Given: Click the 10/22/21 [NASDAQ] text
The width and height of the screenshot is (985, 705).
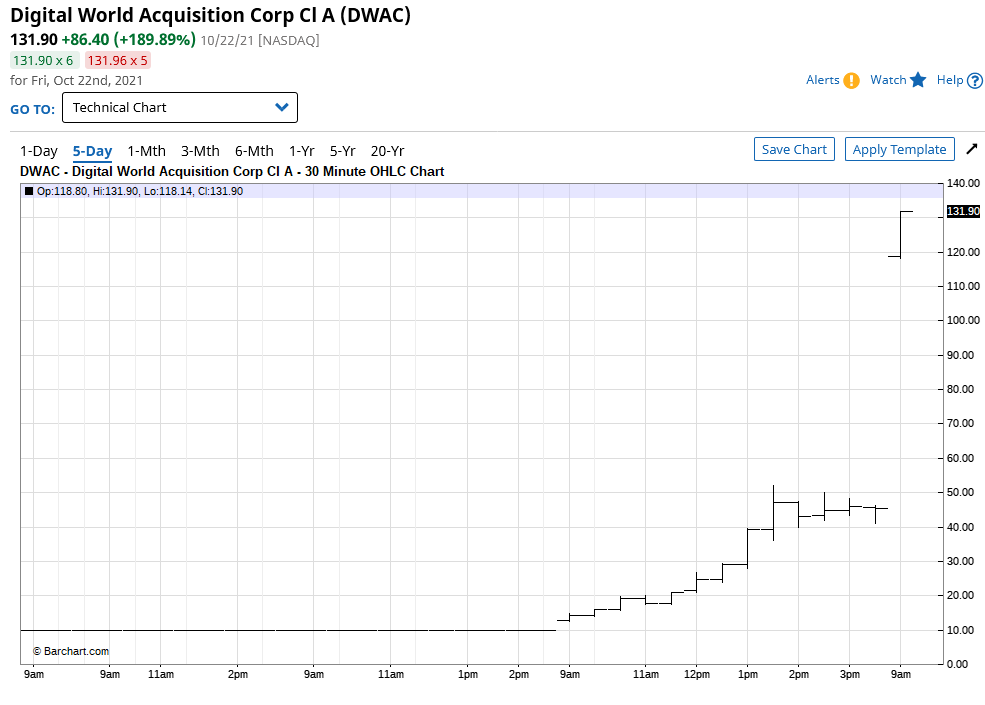Looking at the screenshot, I should tap(260, 40).
